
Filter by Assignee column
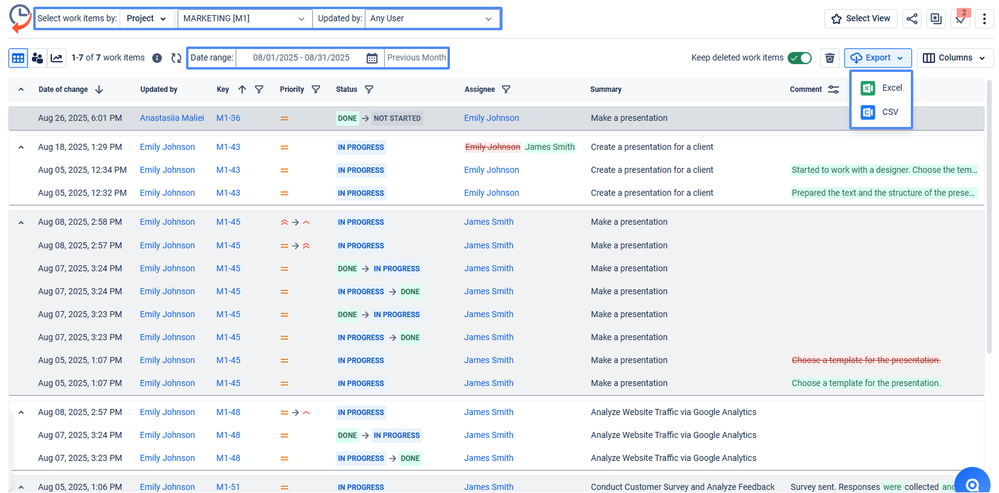(506, 90)
